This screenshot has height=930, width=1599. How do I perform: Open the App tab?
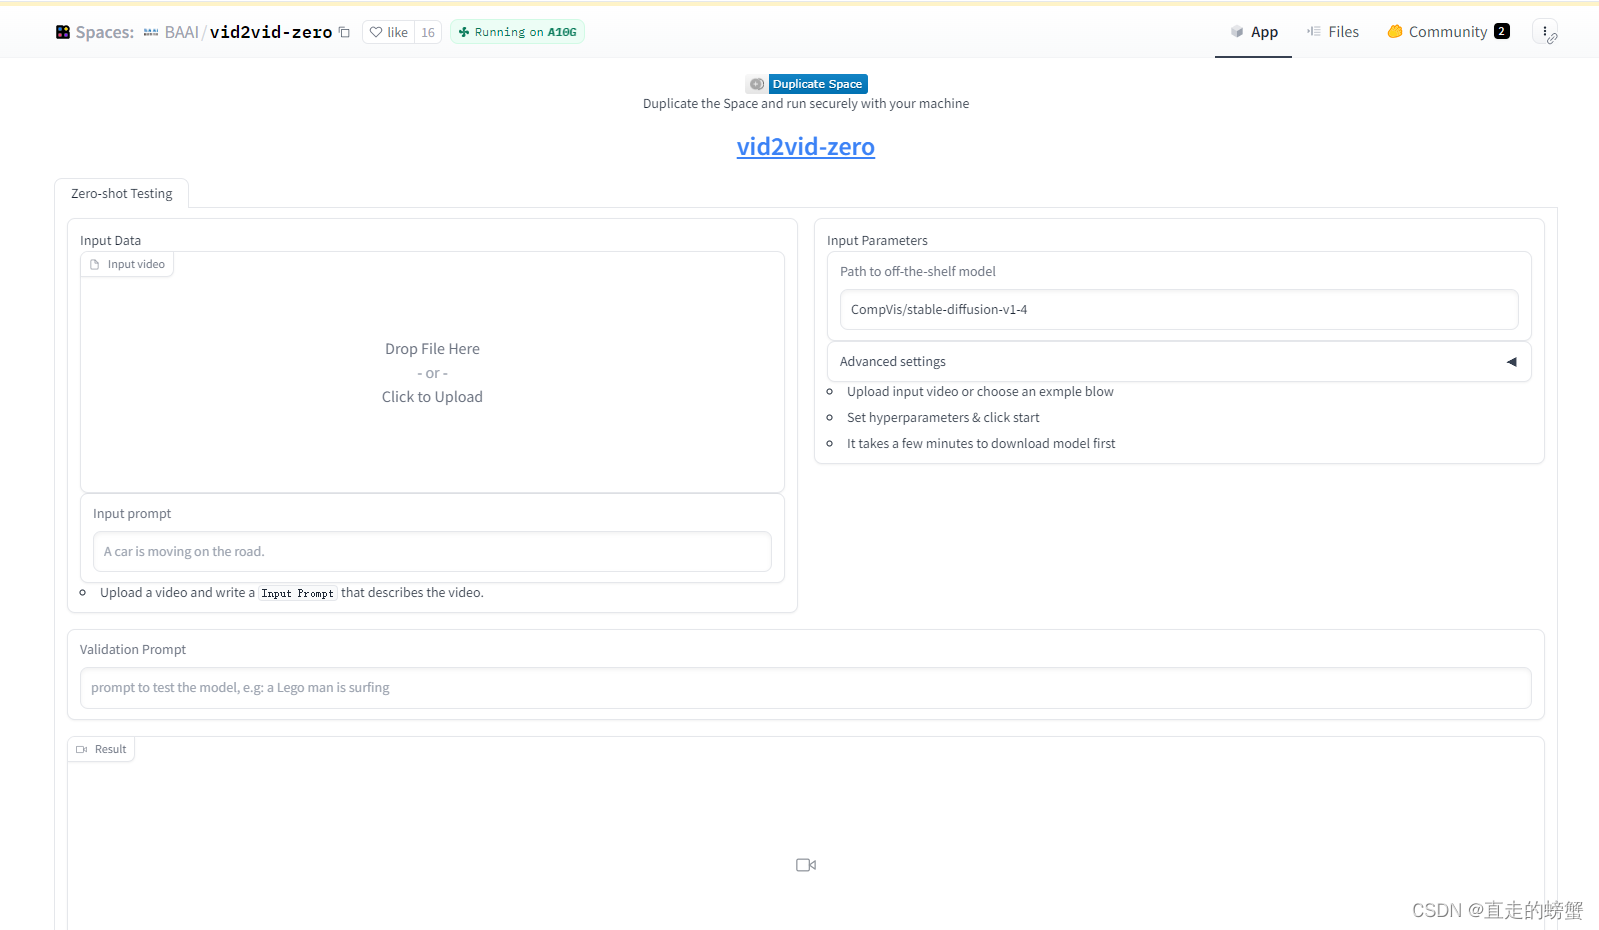[x=1253, y=32]
